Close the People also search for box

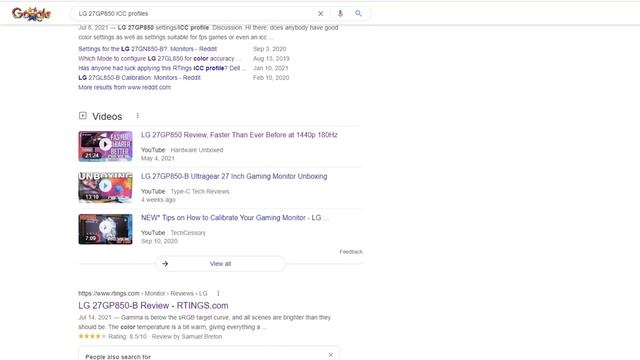pos(331,355)
